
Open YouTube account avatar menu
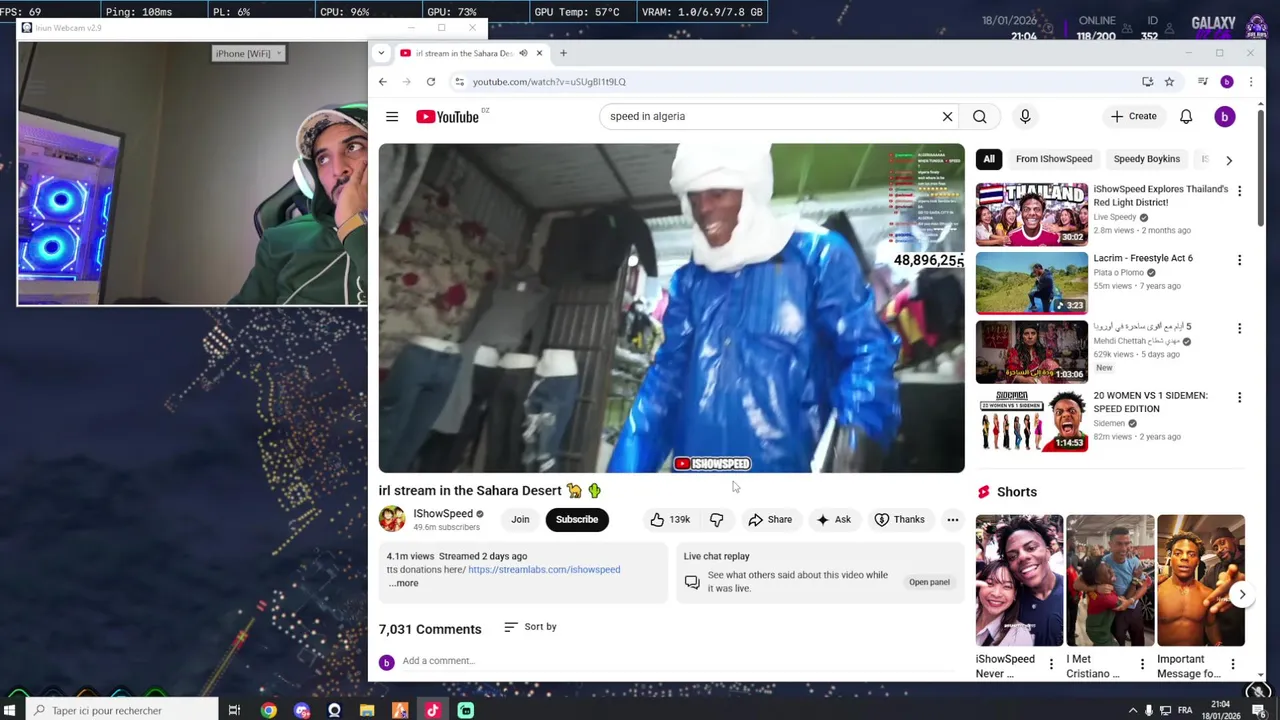coord(1224,117)
